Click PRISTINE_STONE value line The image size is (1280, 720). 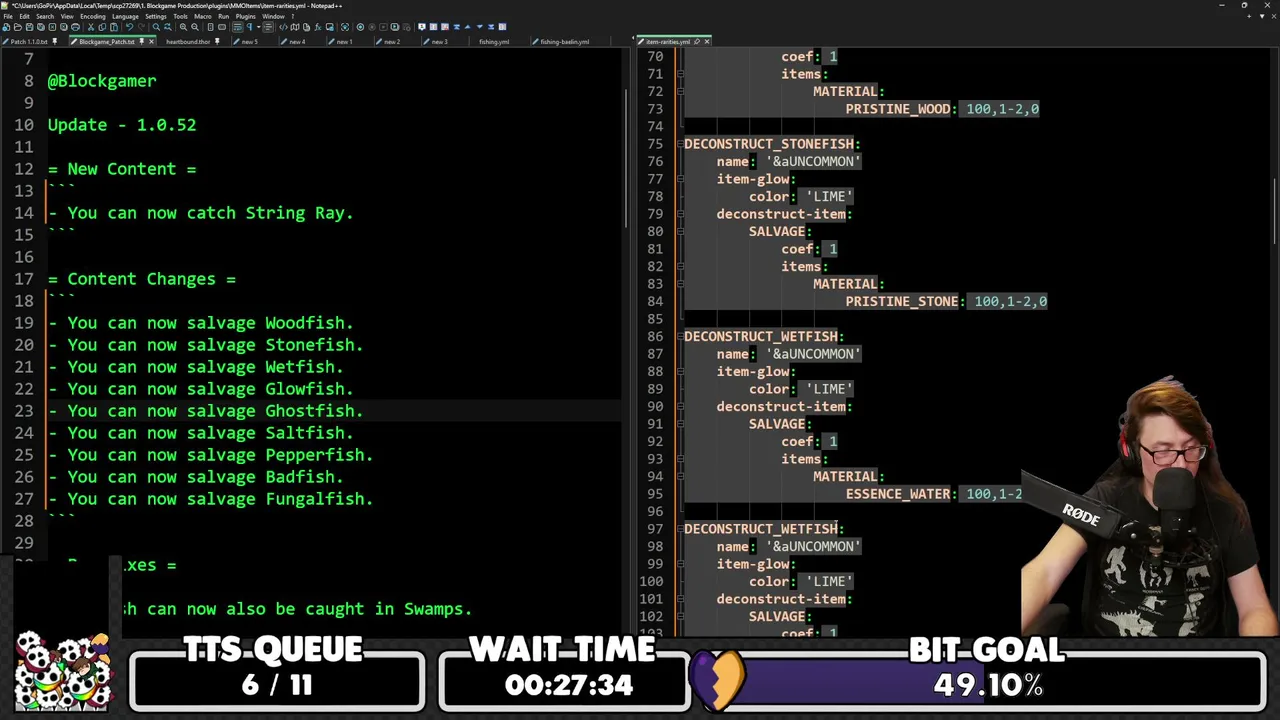[946, 301]
